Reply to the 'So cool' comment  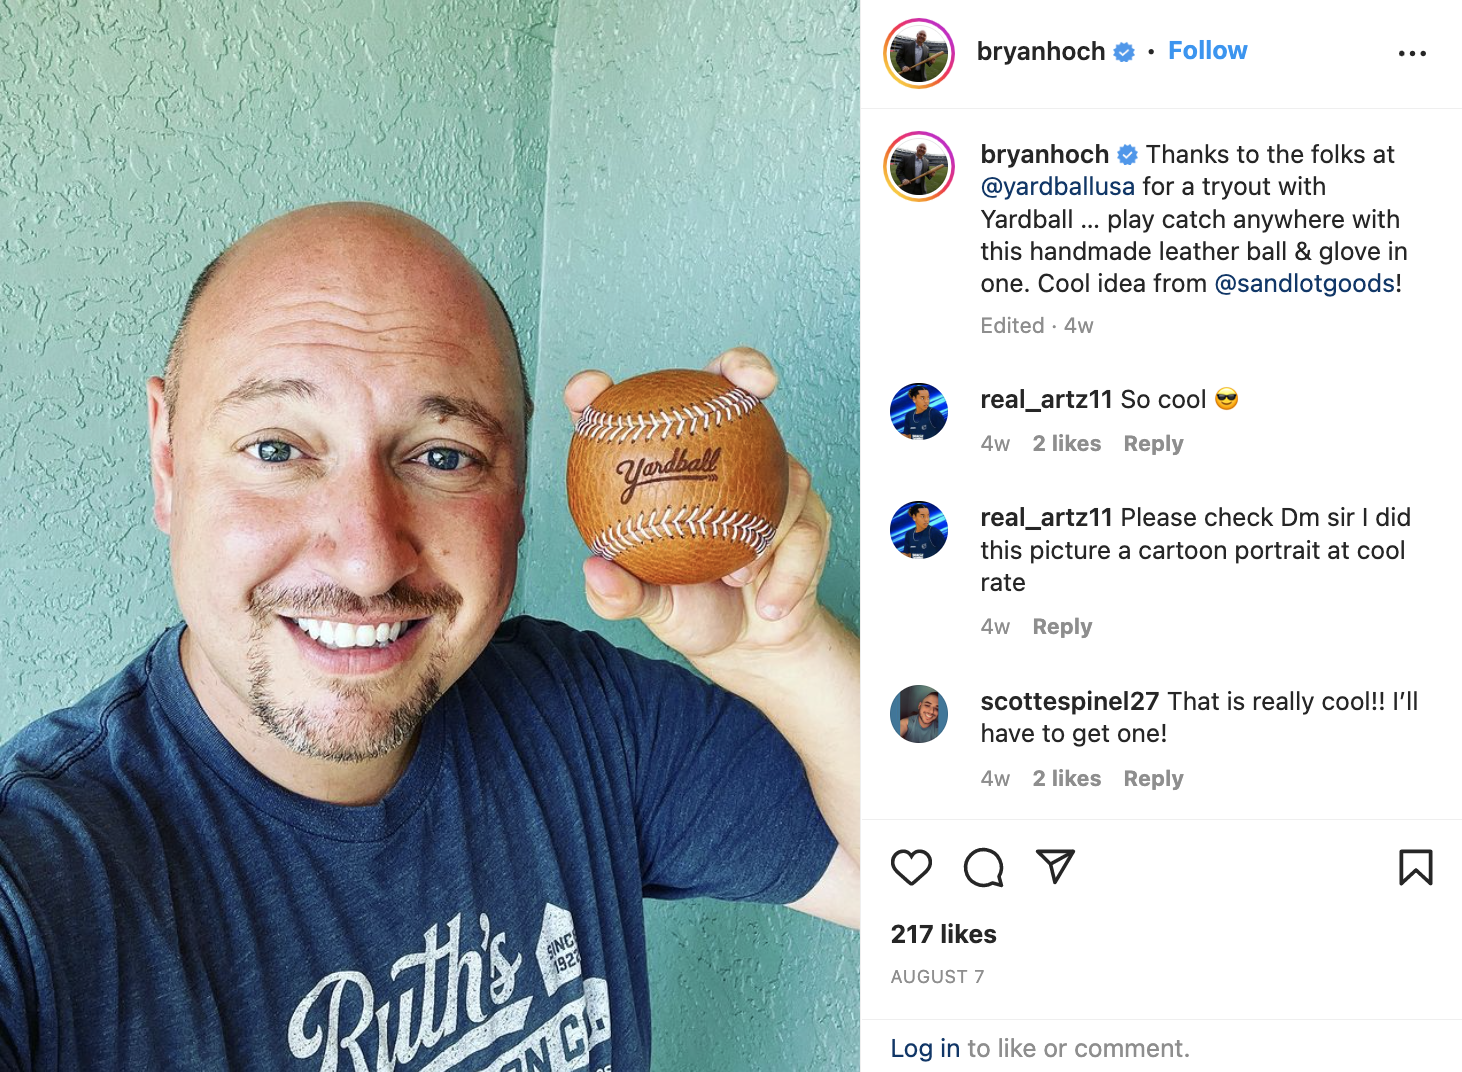[1153, 444]
